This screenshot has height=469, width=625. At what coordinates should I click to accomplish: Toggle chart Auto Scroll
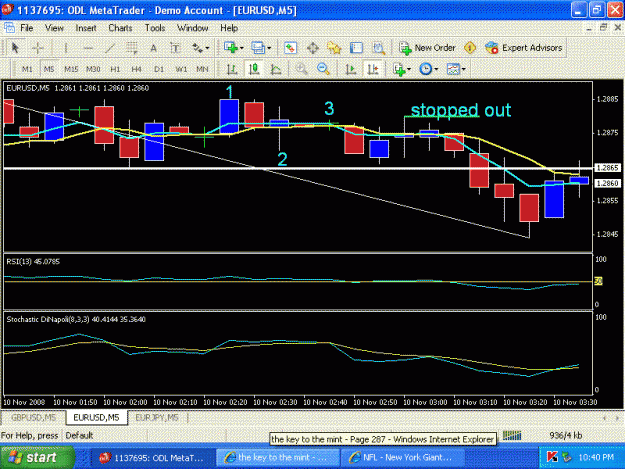tap(351, 69)
